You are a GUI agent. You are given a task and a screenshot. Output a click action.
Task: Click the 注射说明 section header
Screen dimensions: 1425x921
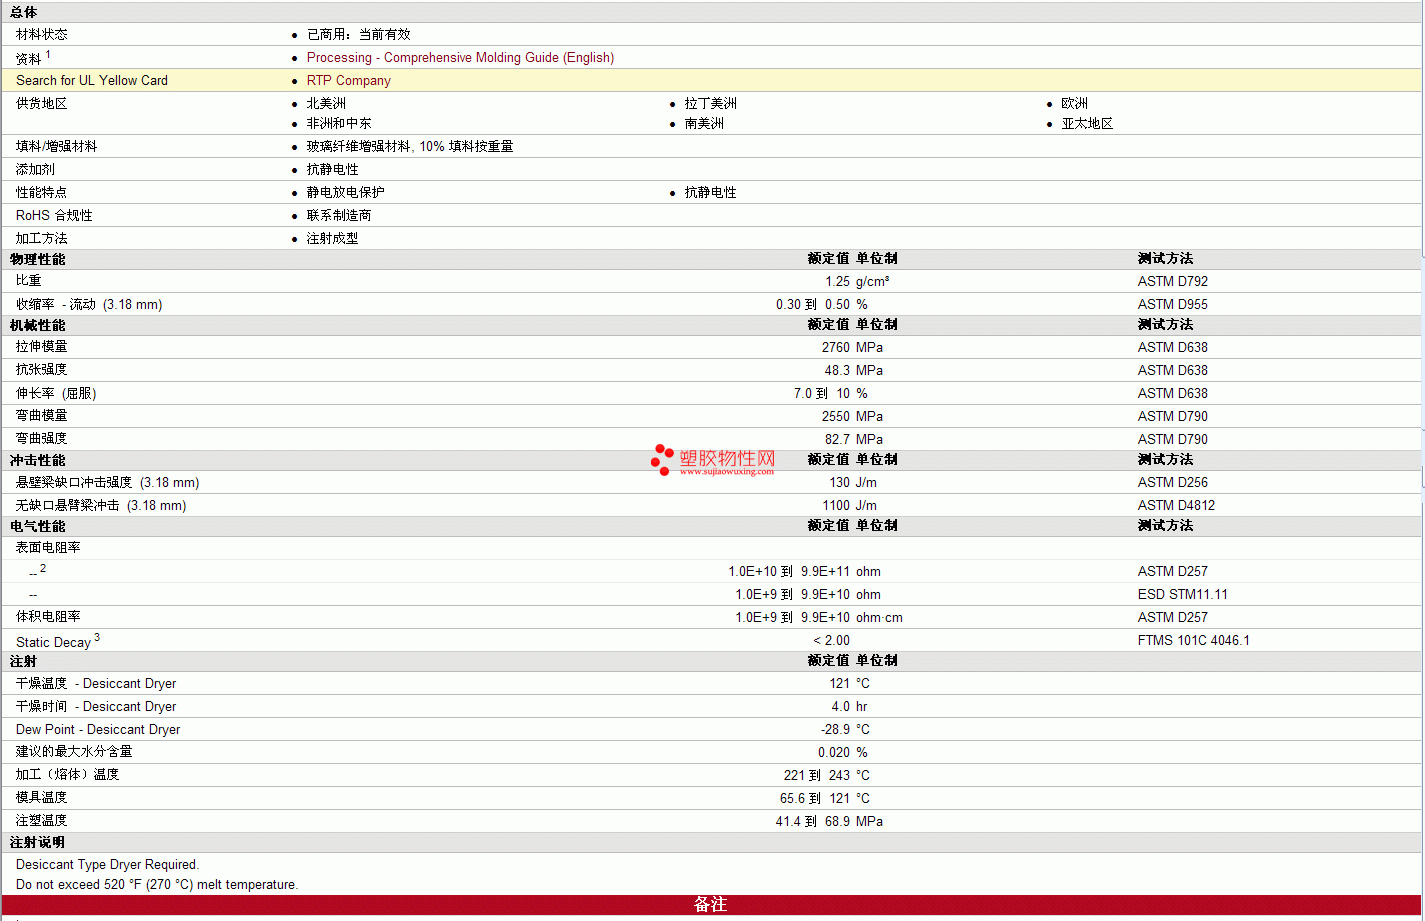click(x=38, y=843)
